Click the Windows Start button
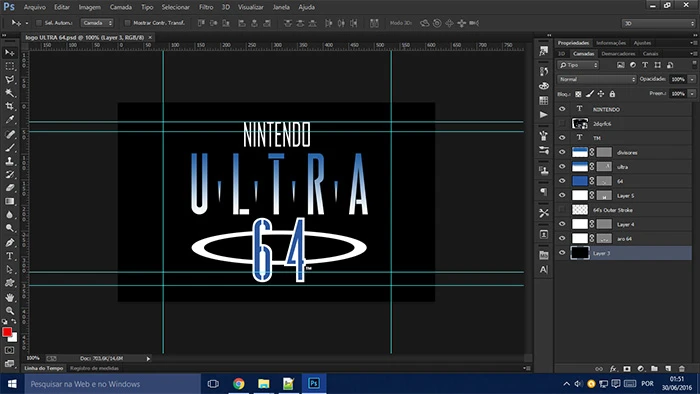 [x=12, y=384]
